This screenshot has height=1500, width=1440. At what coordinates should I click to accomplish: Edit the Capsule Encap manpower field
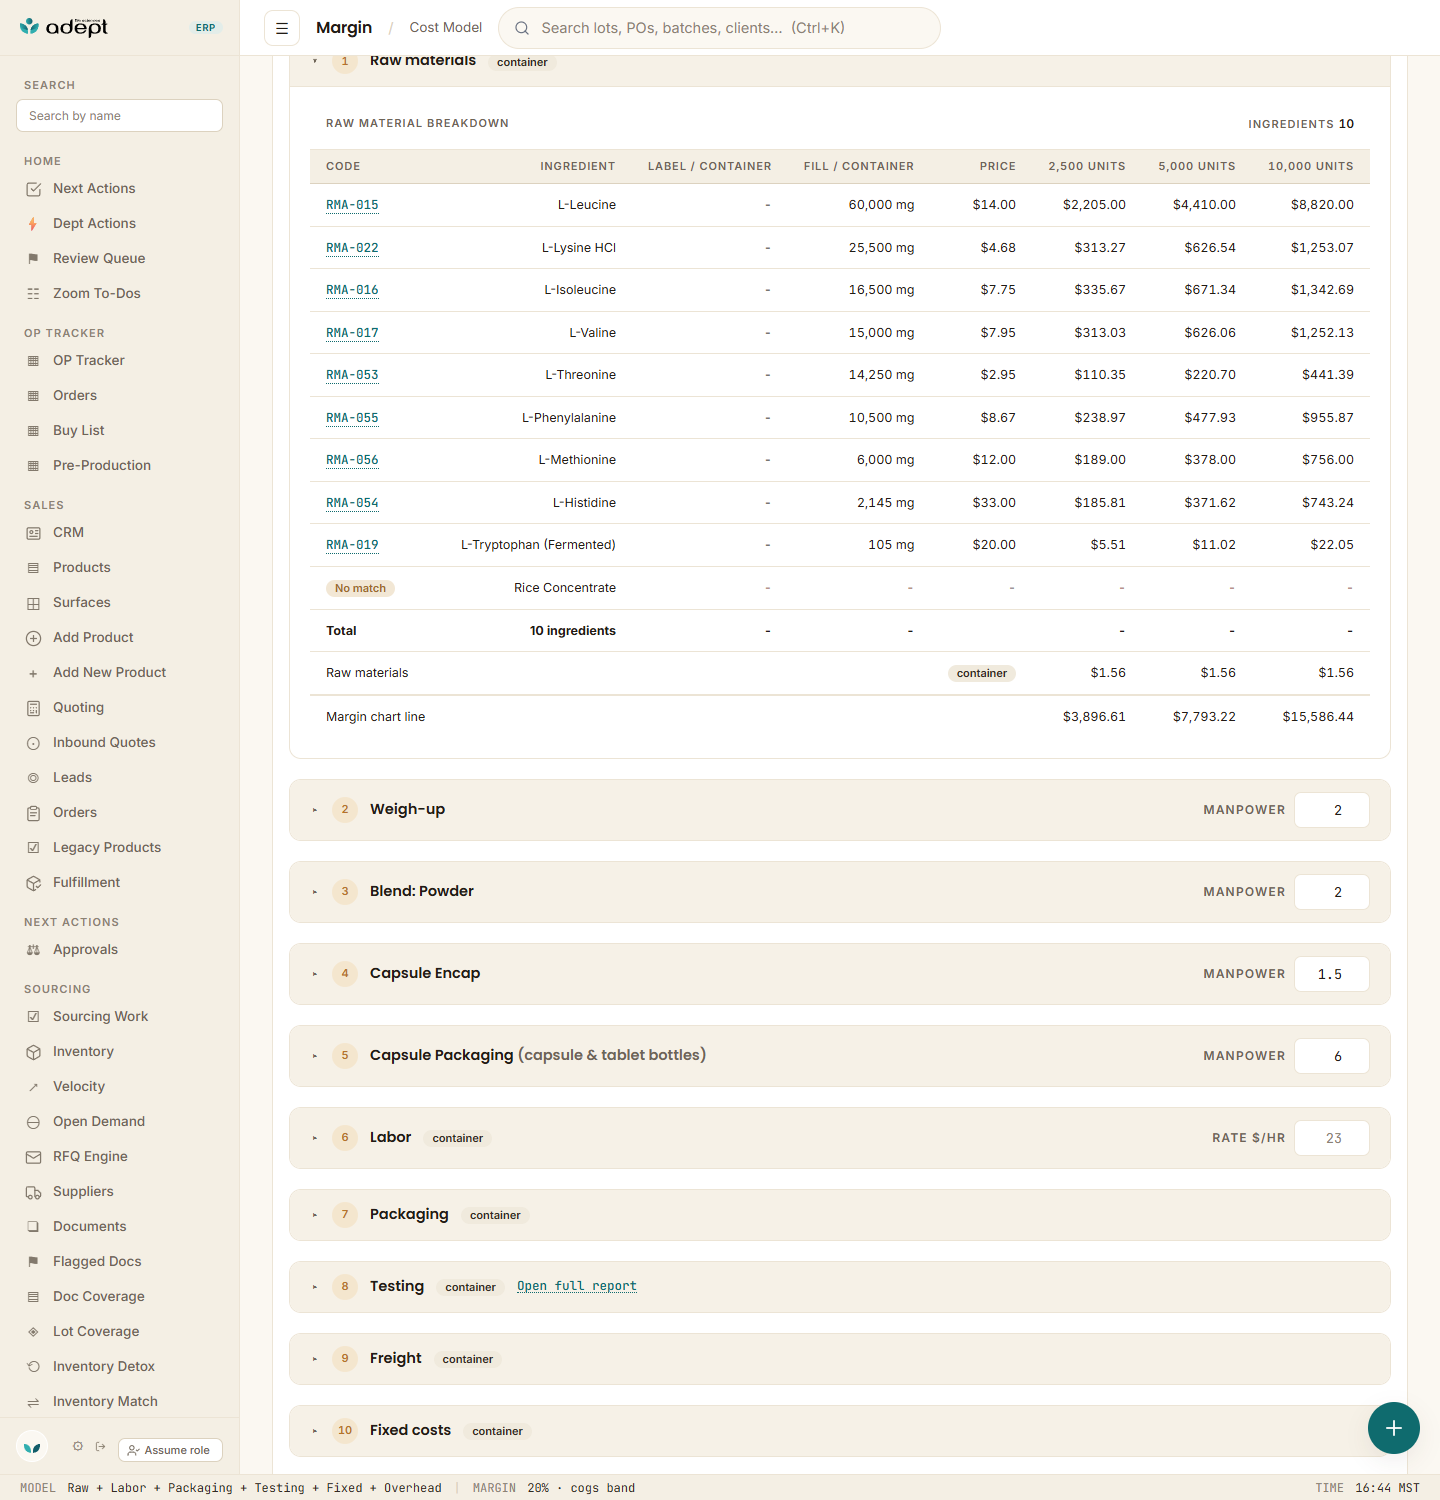(1332, 974)
